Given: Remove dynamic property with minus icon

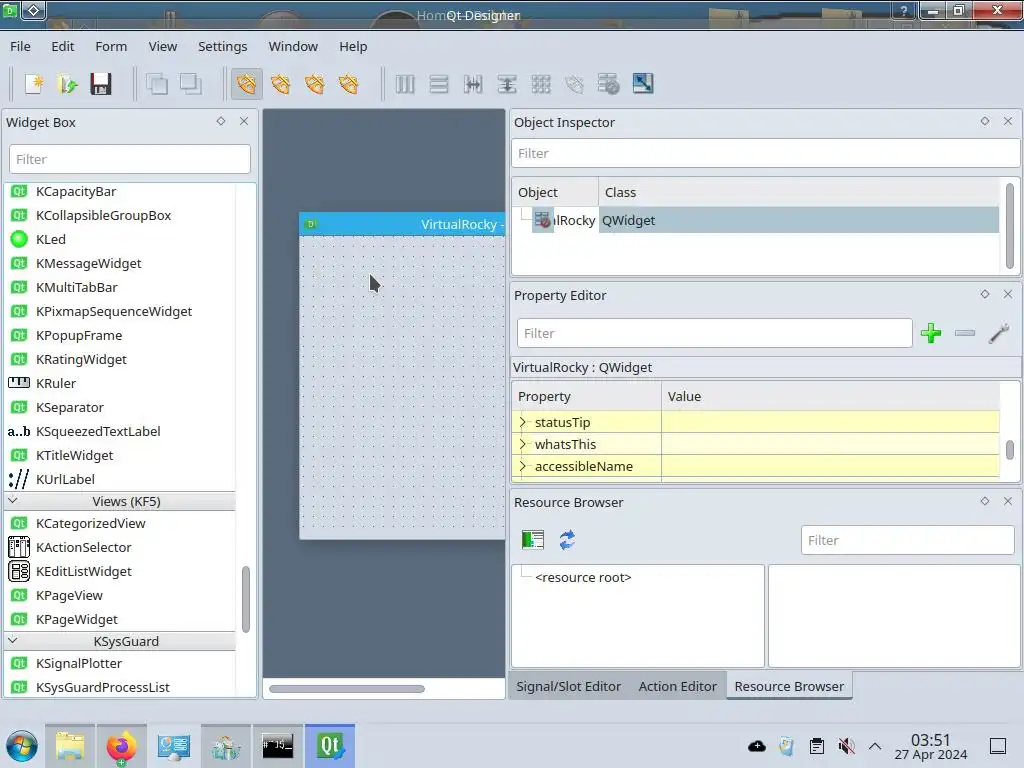Looking at the screenshot, I should click(965, 333).
